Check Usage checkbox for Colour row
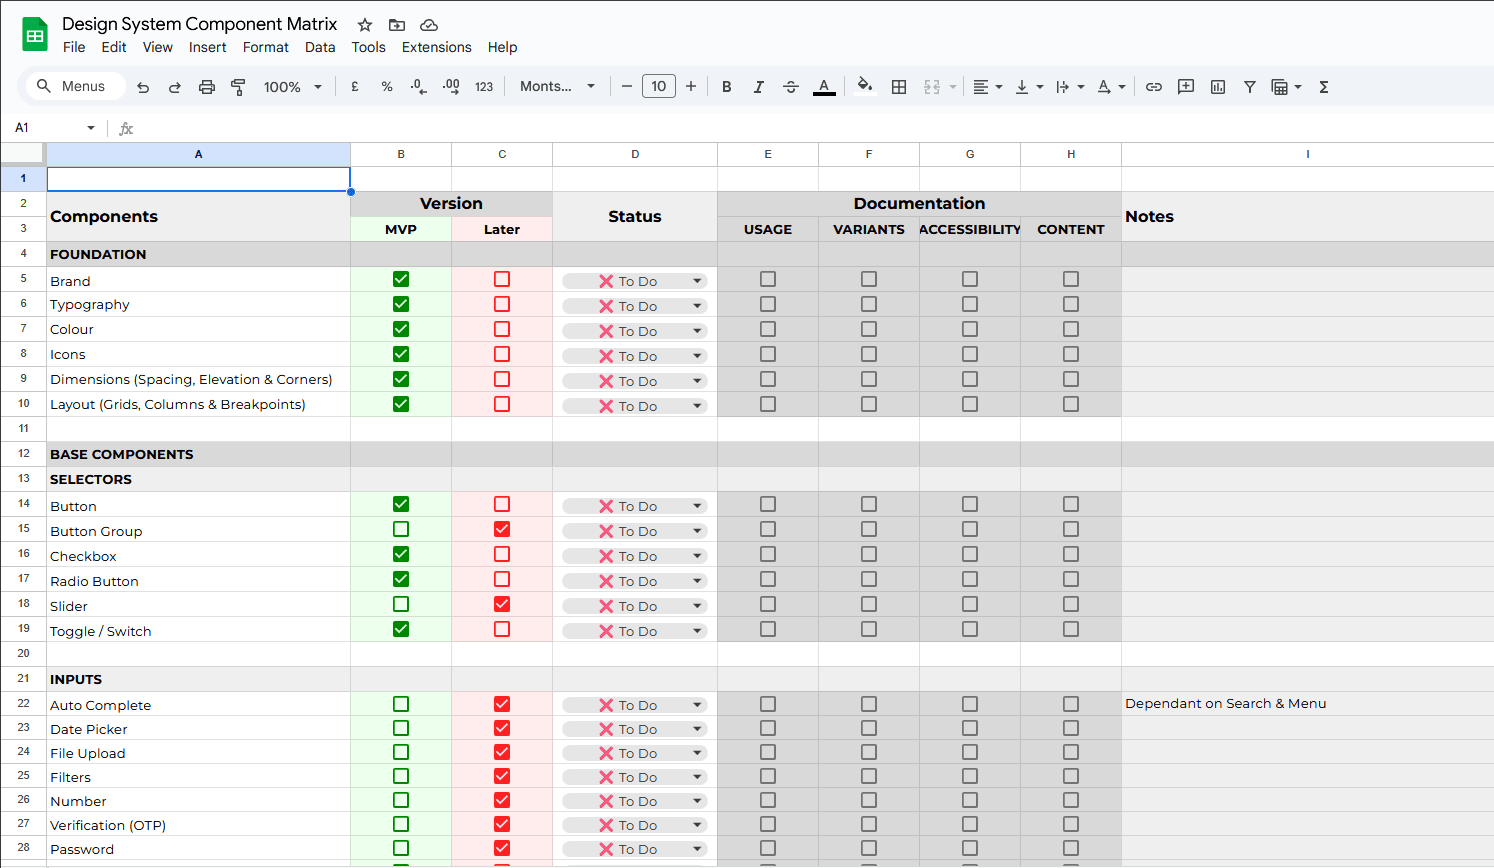 [768, 329]
